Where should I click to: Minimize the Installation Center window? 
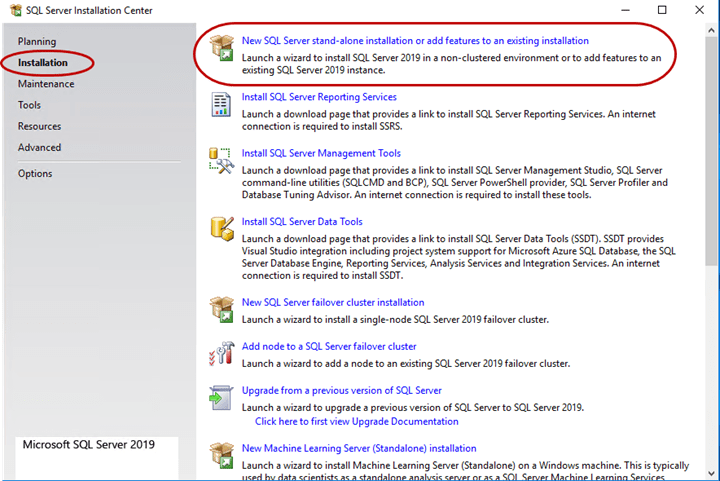(x=625, y=10)
